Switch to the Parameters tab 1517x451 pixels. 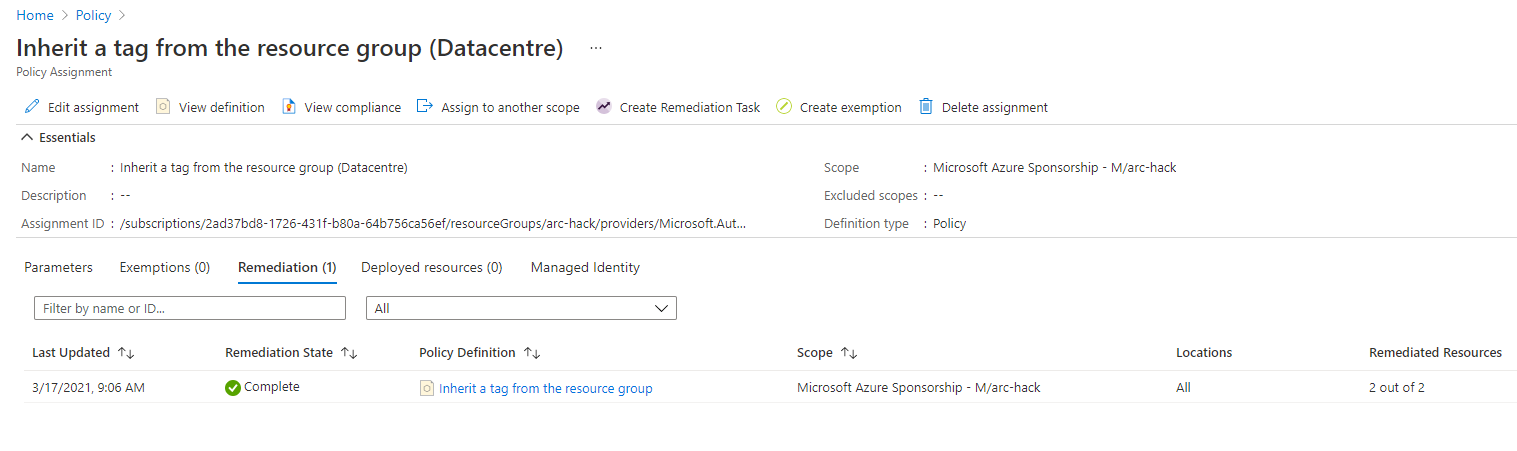pos(58,267)
